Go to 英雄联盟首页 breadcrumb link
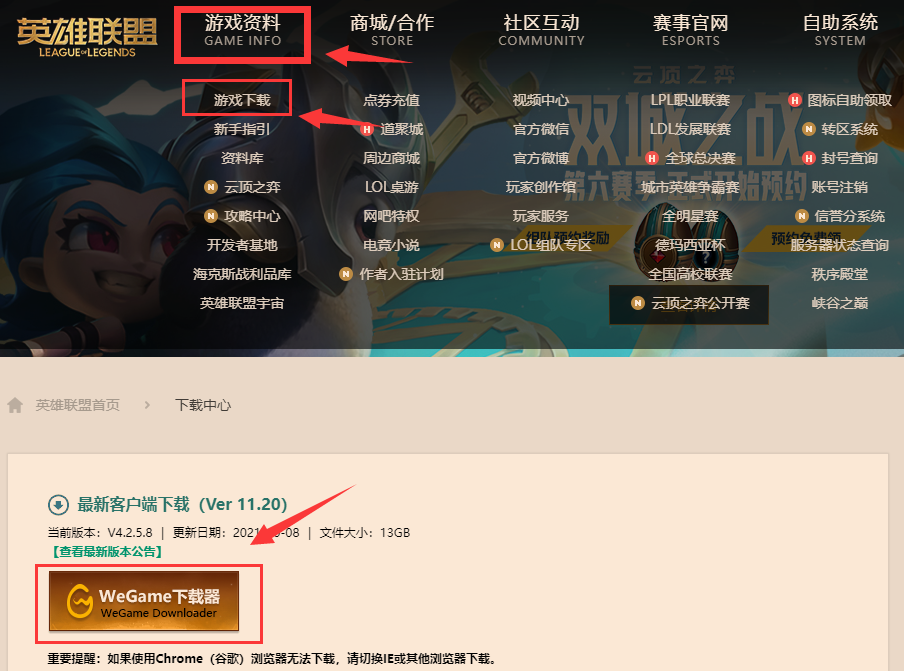 (77, 405)
